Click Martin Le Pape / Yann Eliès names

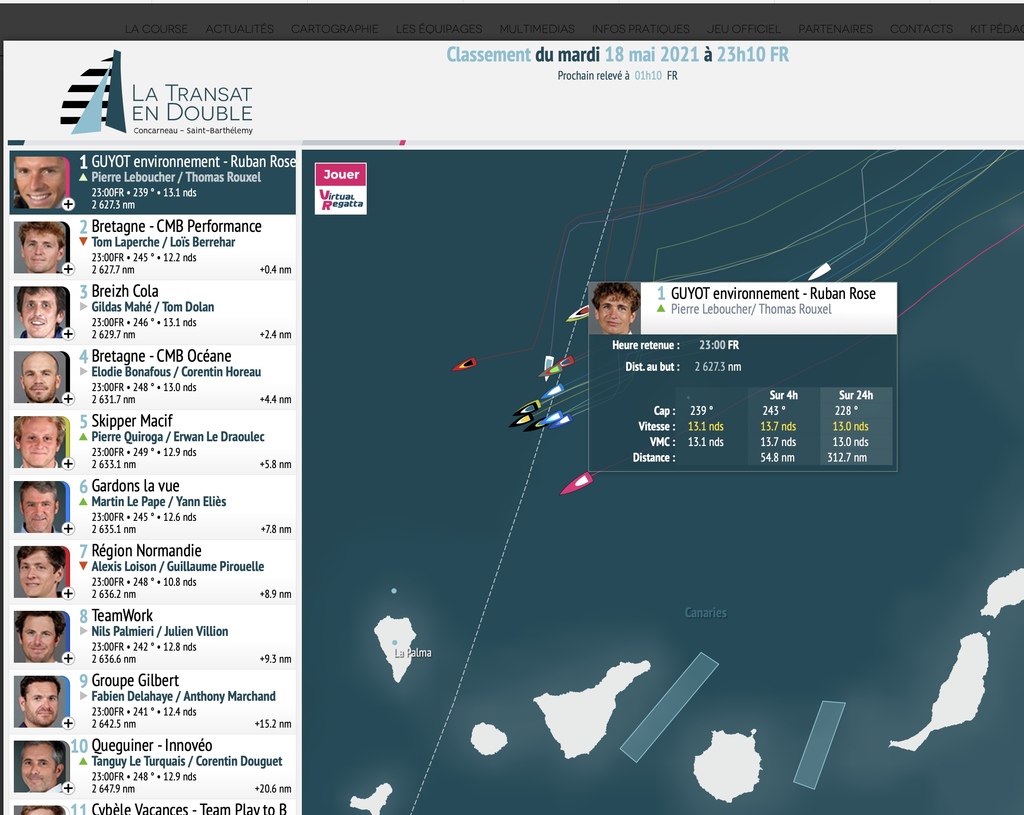159,502
